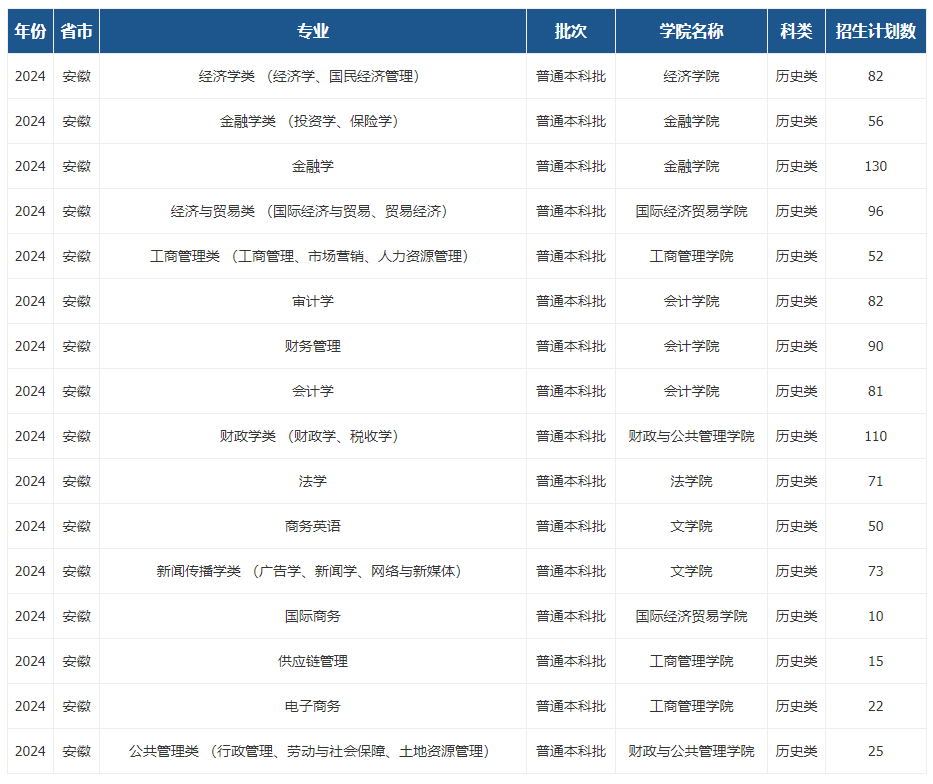The height and width of the screenshot is (784, 933).
Task: Select the 金融学 major cell
Action: pyautogui.click(x=313, y=167)
